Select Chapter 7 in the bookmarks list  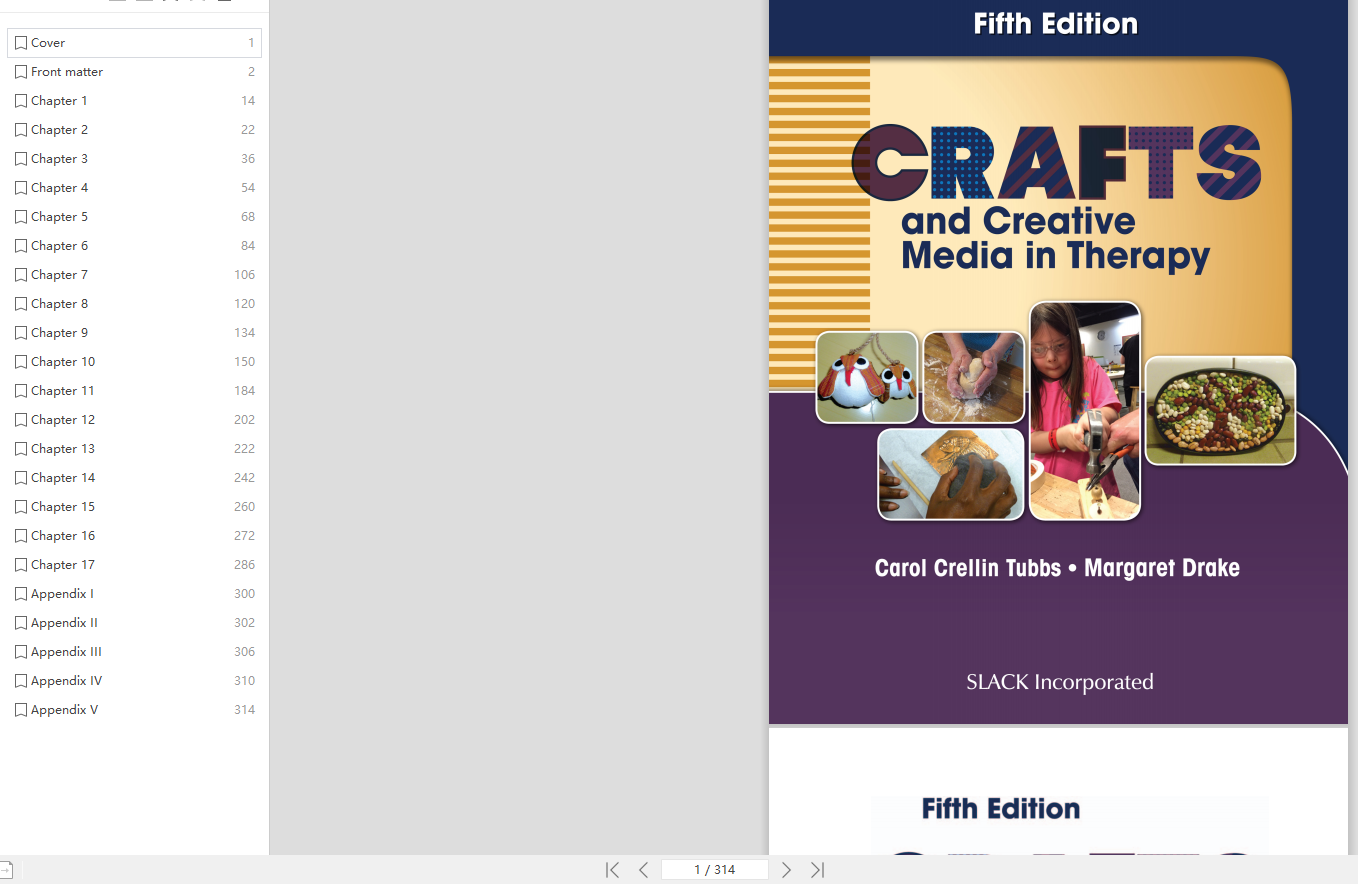pyautogui.click(x=134, y=275)
